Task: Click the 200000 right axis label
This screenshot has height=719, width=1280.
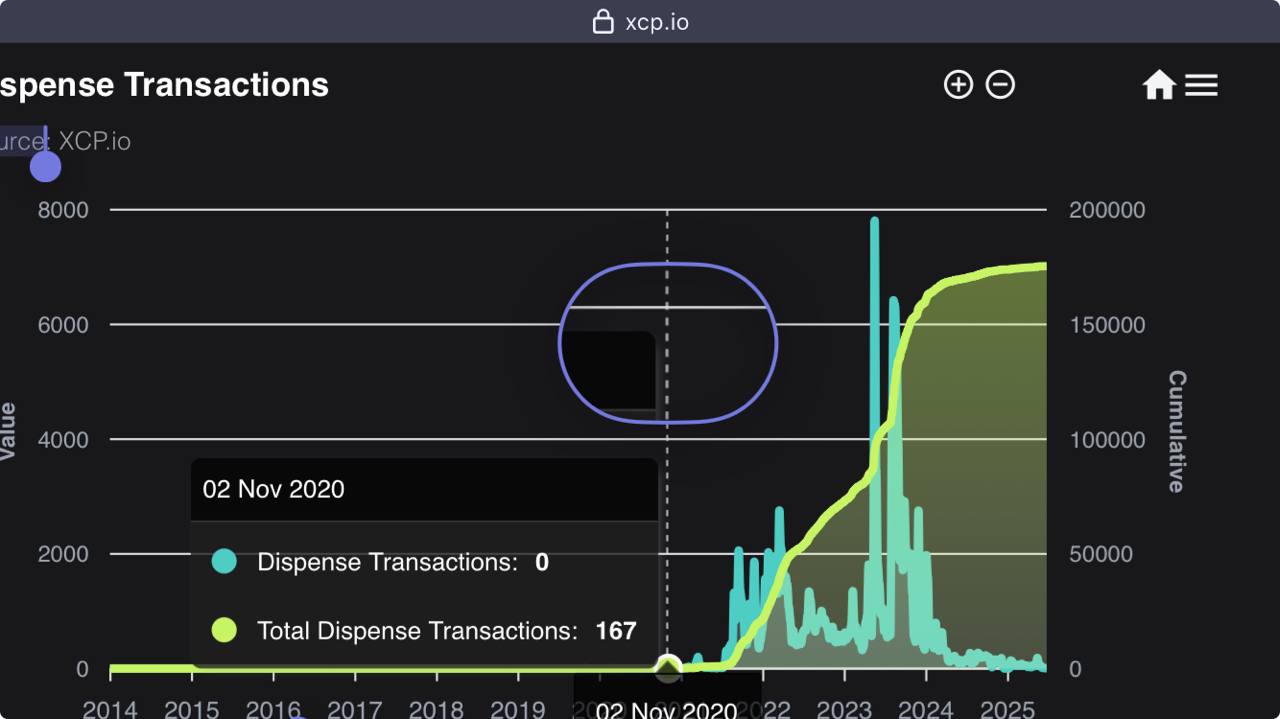Action: [x=1107, y=210]
